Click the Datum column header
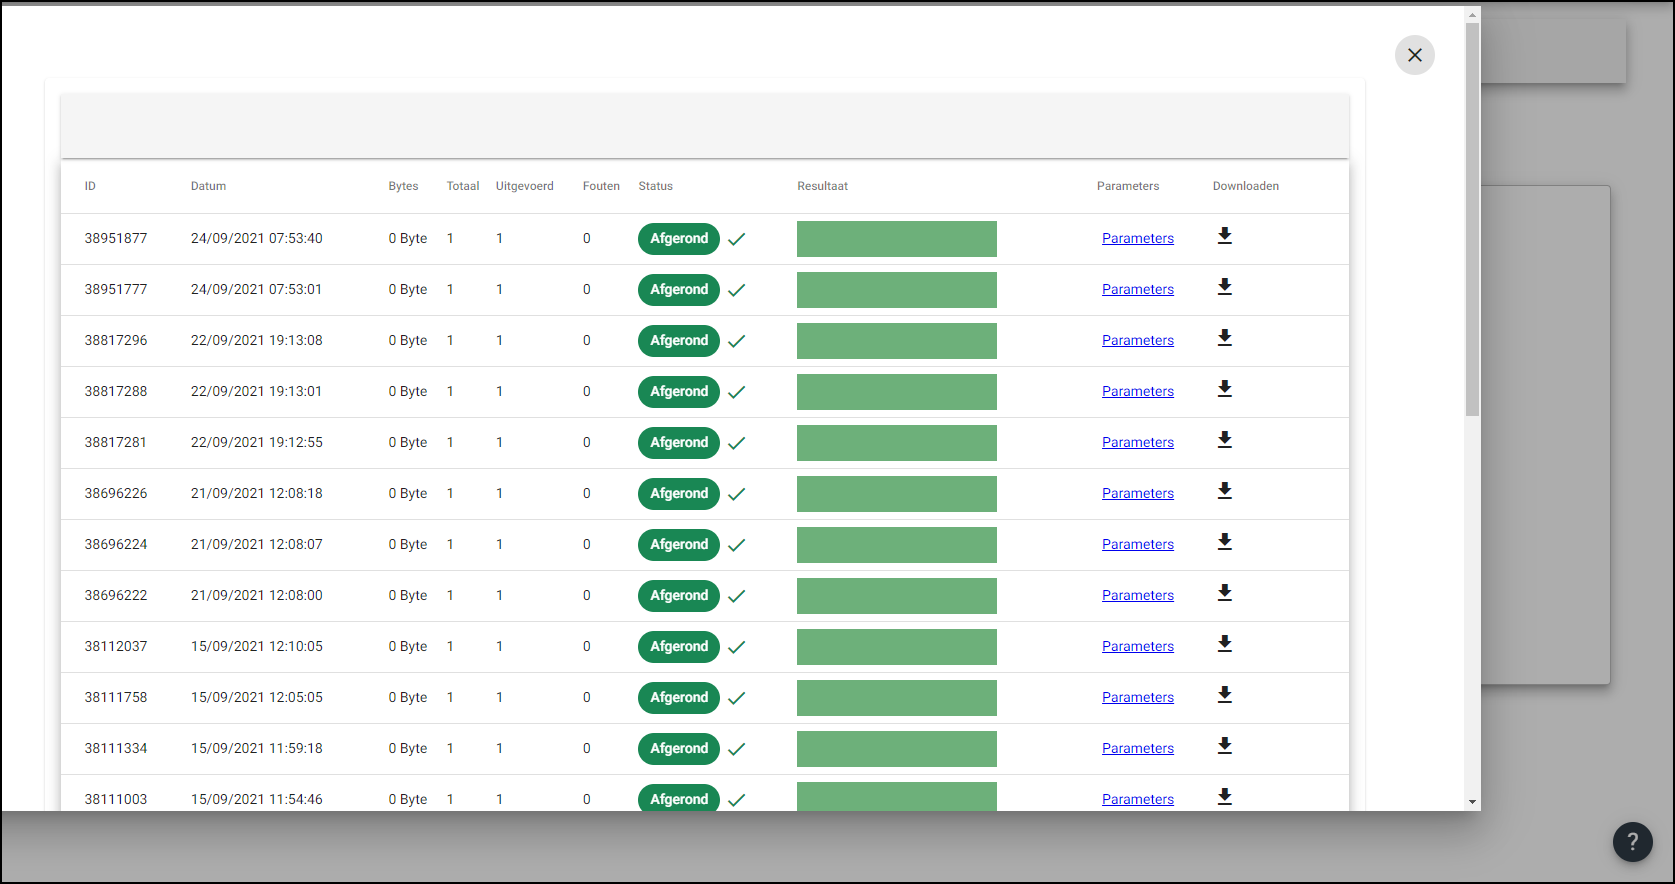The image size is (1675, 884). 208,186
